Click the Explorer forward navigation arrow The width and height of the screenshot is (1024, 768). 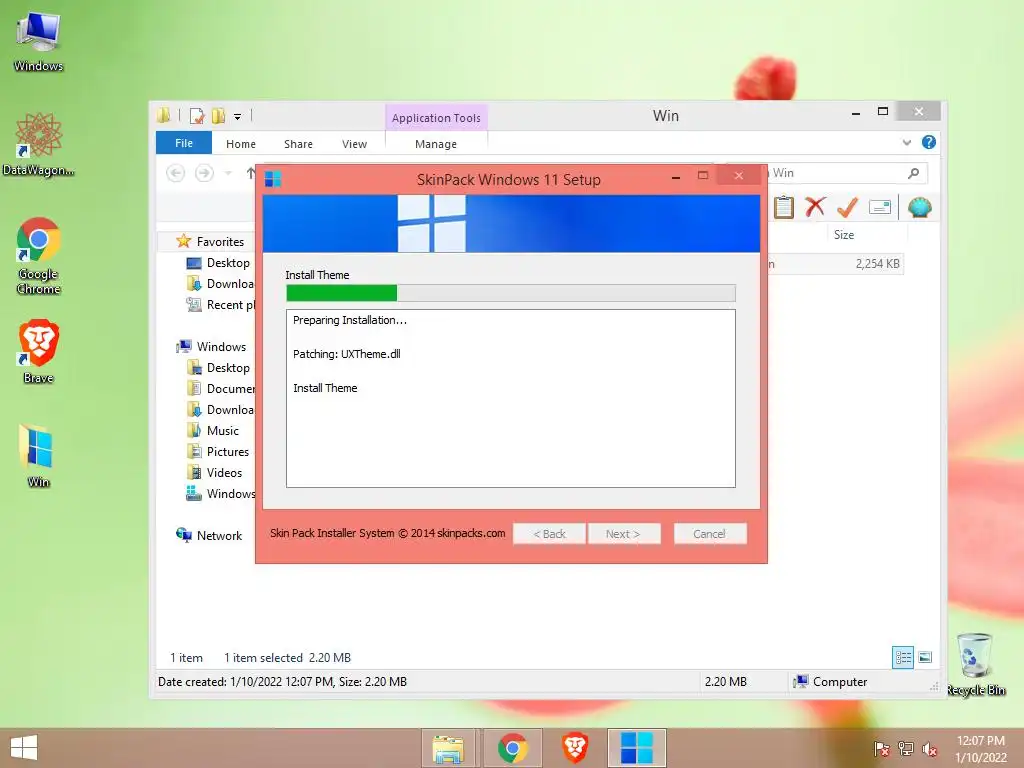204,173
